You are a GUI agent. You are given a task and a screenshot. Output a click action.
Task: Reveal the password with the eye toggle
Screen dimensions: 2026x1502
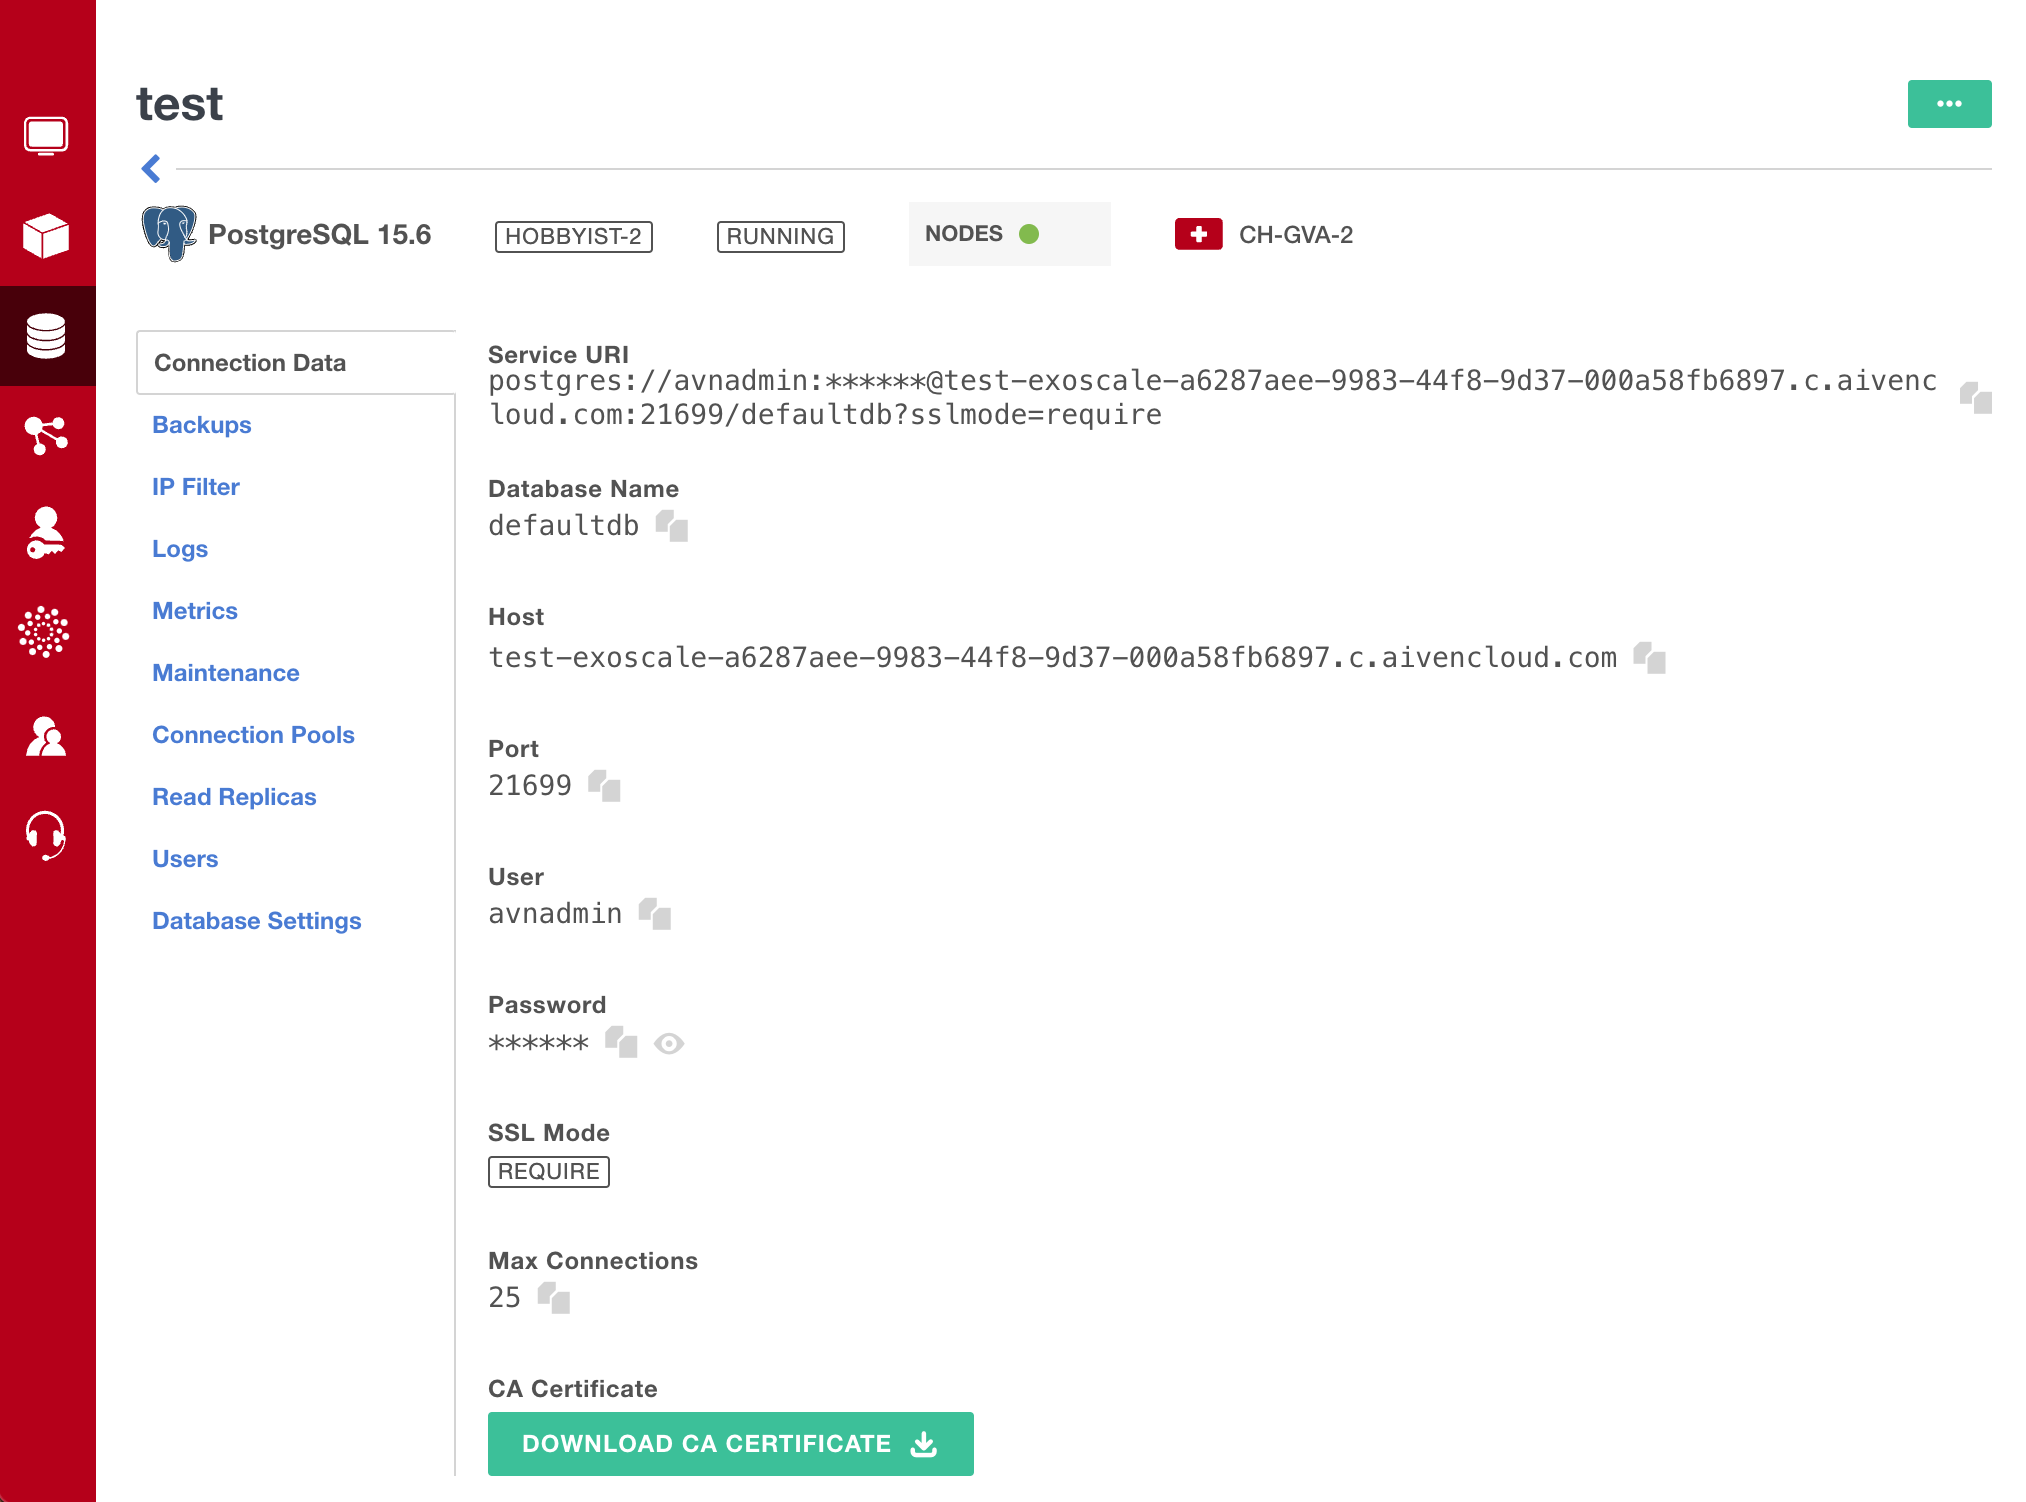[669, 1043]
